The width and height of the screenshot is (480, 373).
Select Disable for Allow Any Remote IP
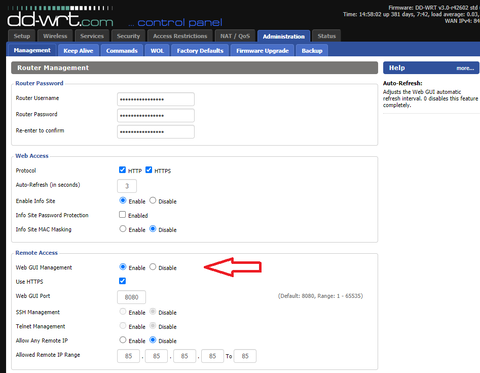[153, 340]
